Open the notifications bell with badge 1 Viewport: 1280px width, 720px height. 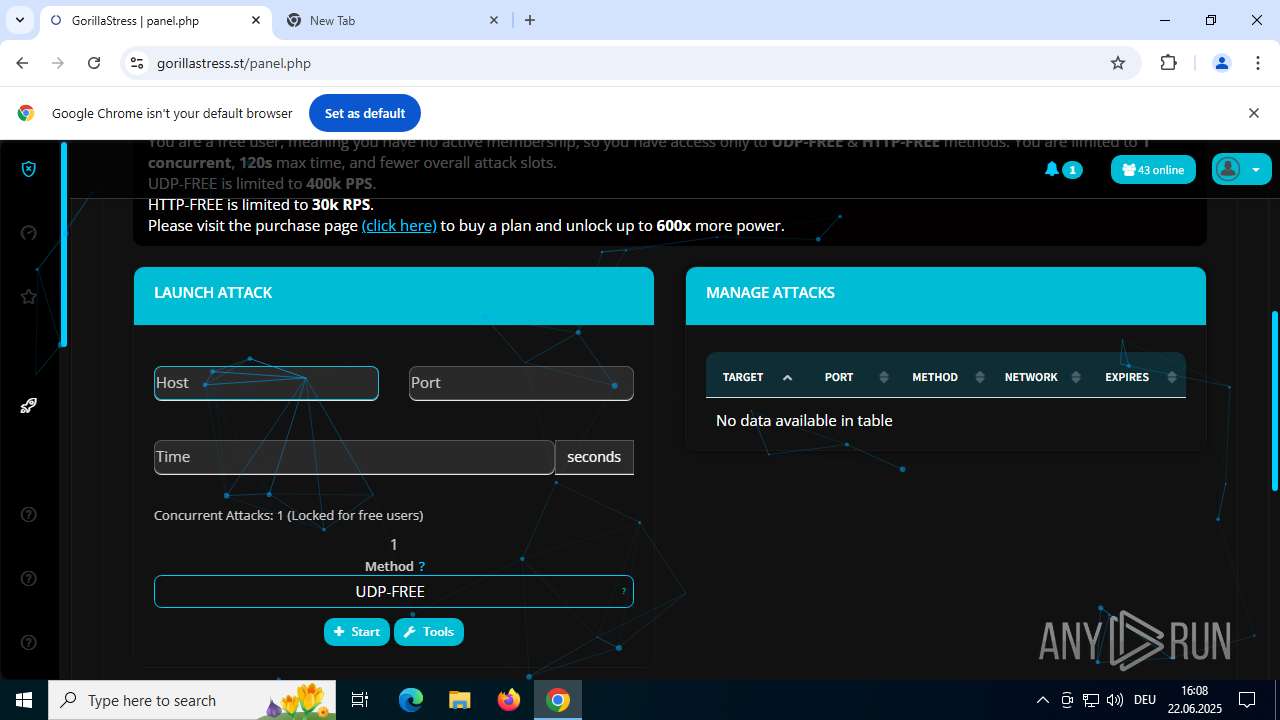point(1063,170)
